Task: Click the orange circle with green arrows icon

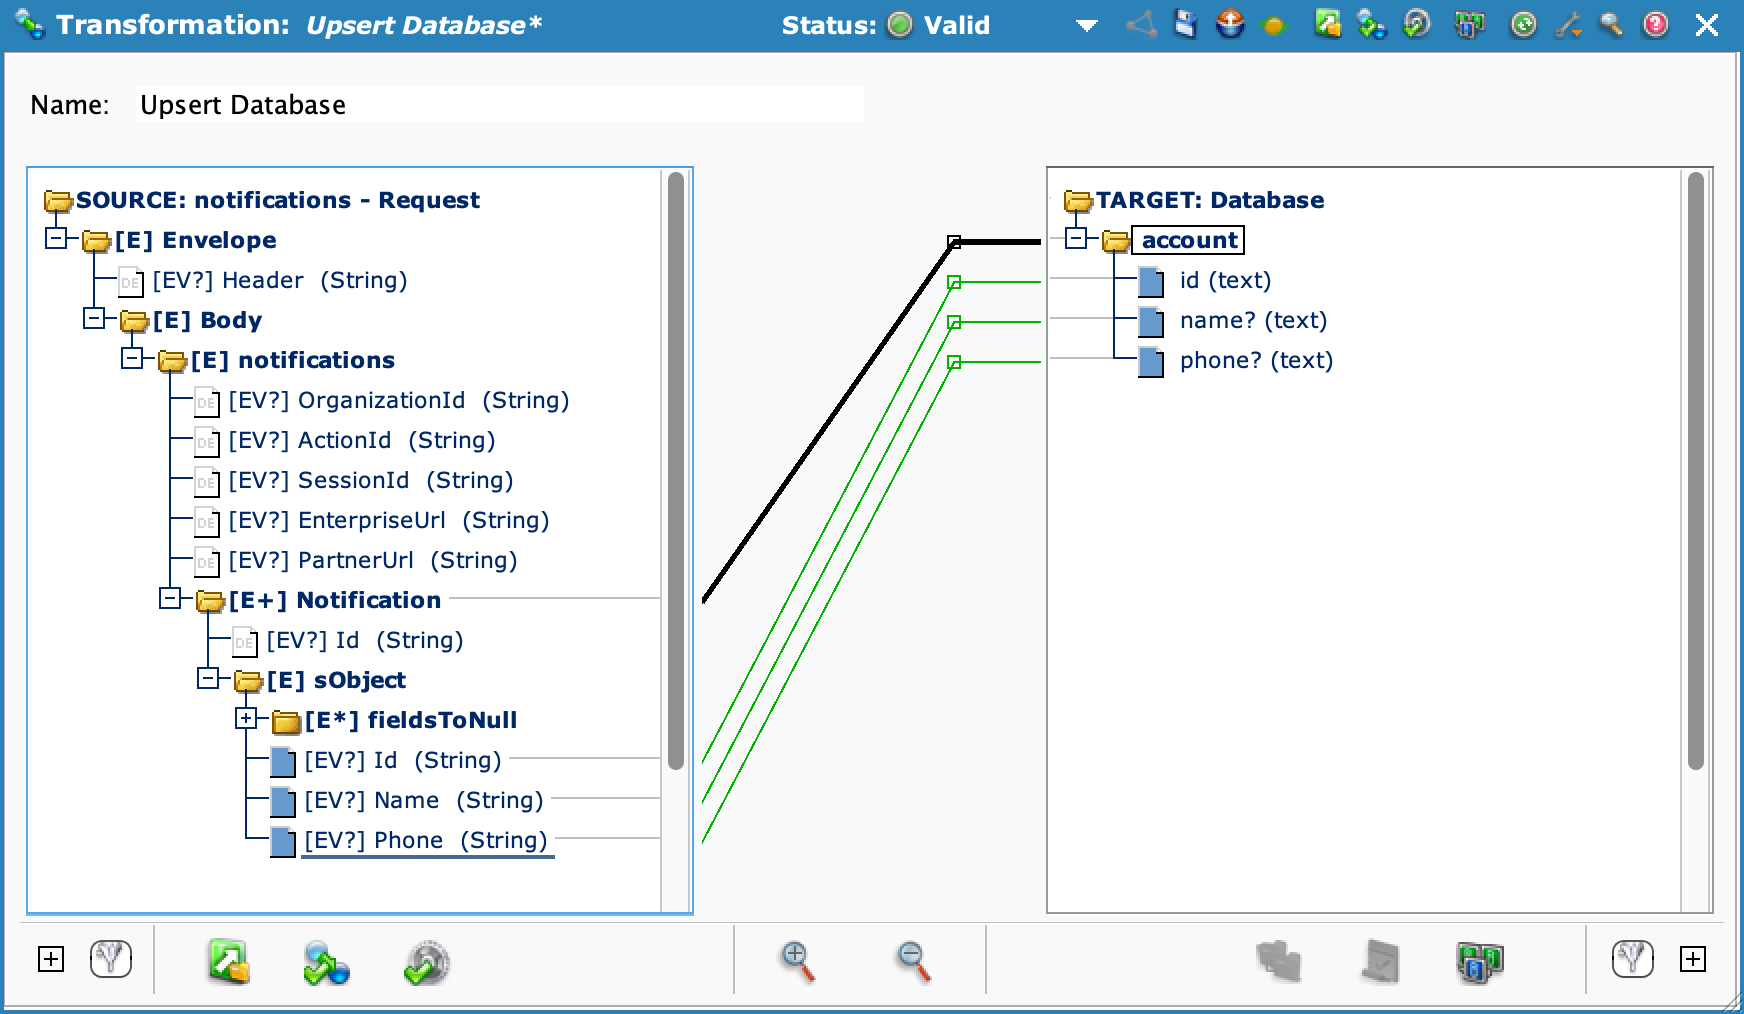Action: click(1274, 26)
